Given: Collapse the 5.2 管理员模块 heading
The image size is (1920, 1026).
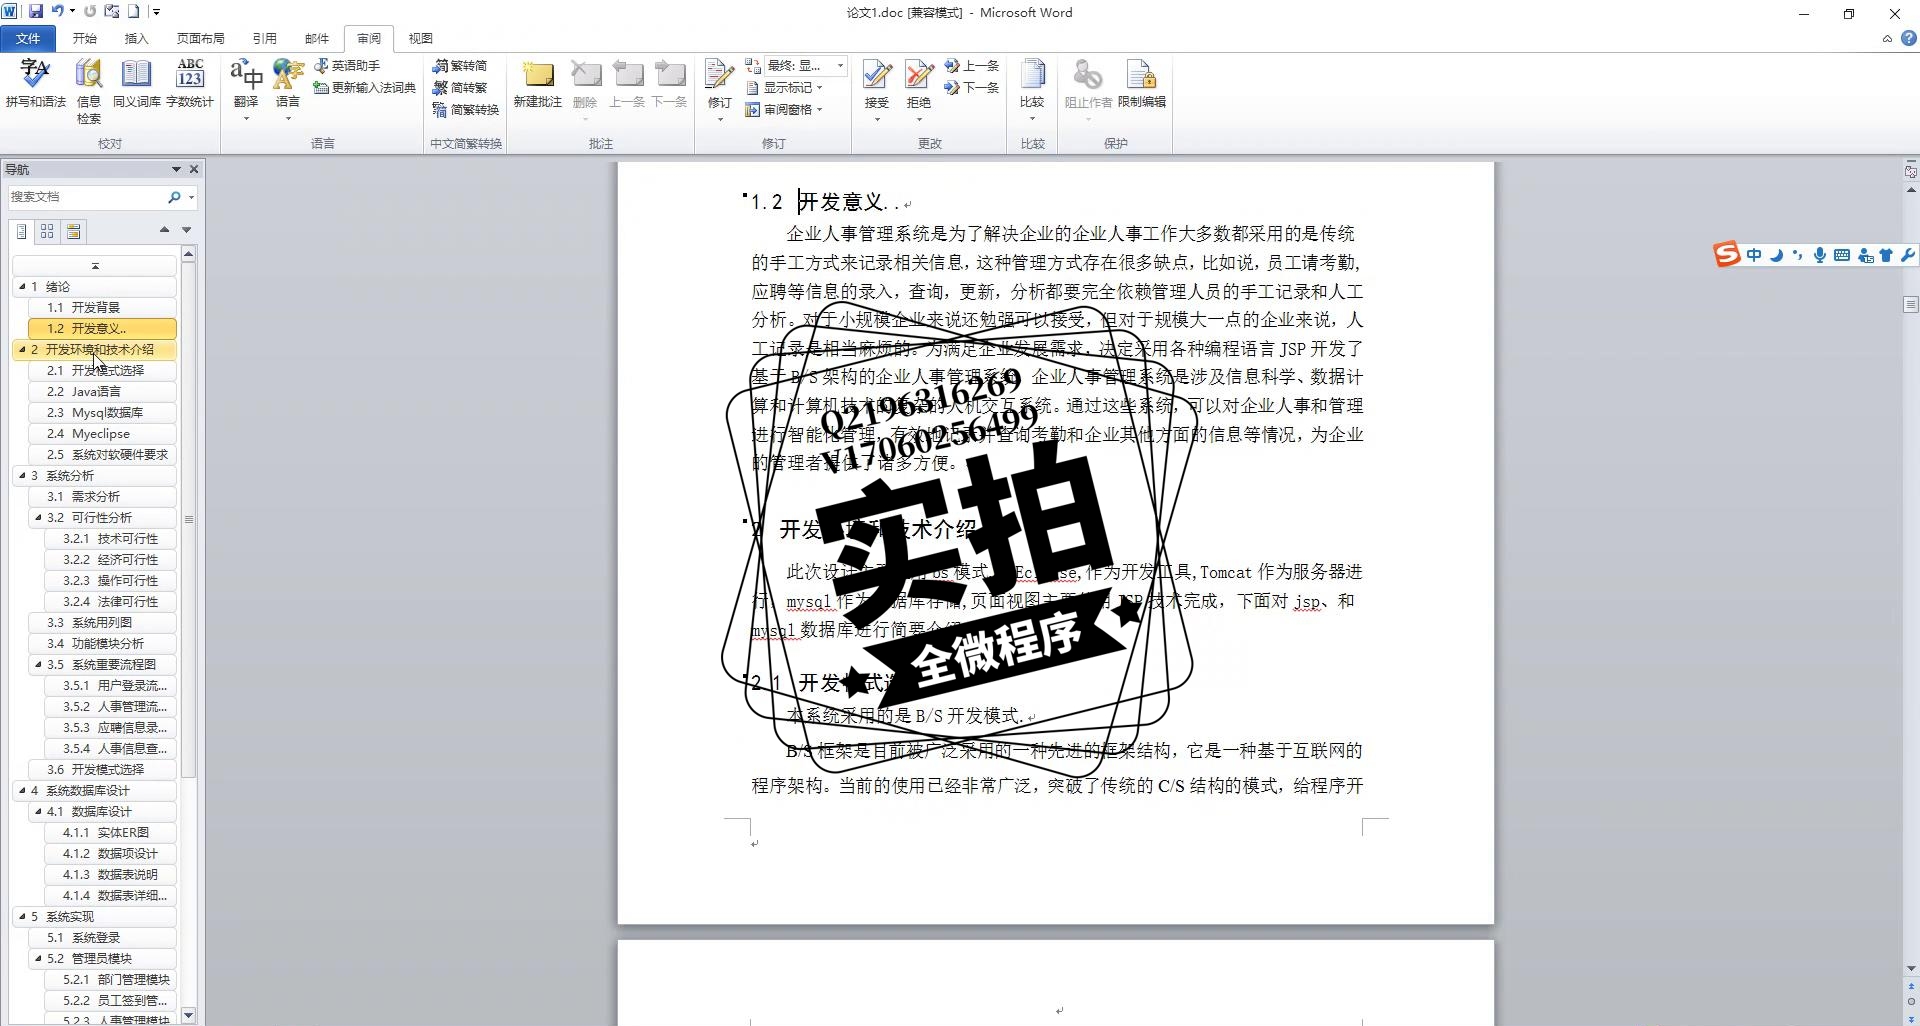Looking at the screenshot, I should pos(38,958).
